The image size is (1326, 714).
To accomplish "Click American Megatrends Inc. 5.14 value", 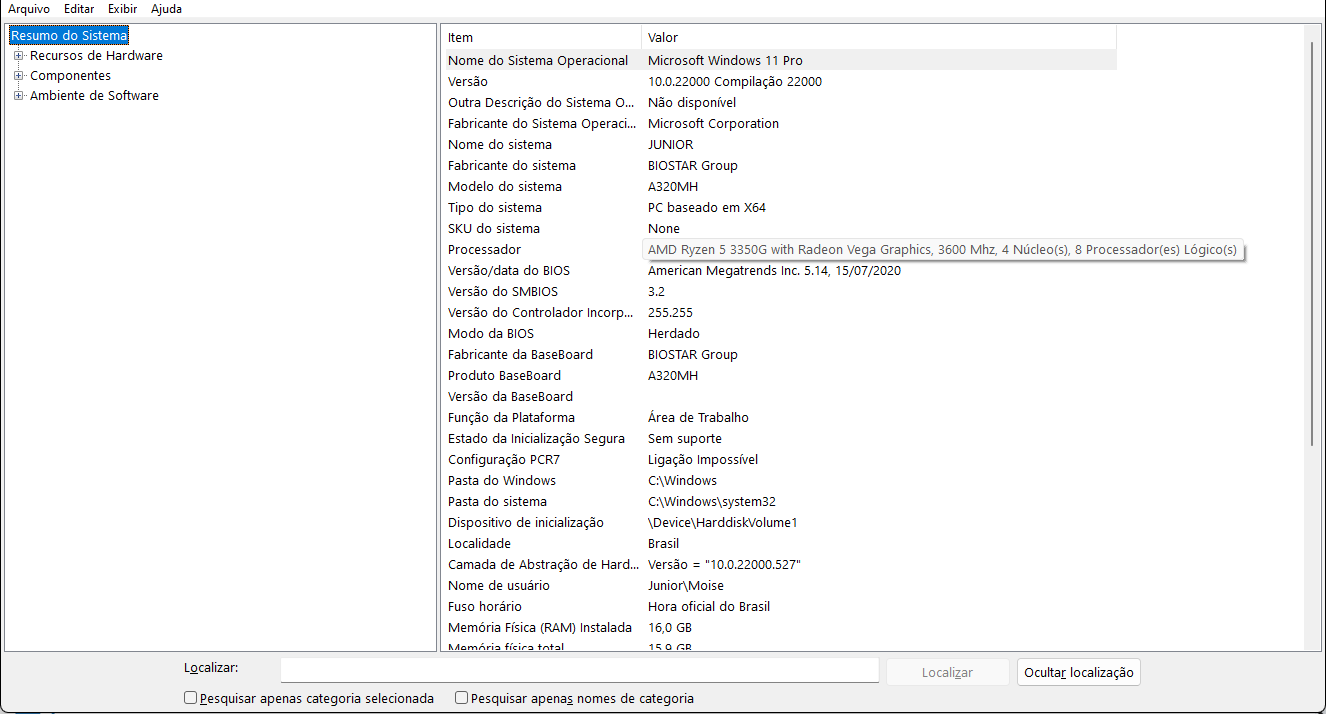I will pos(774,270).
